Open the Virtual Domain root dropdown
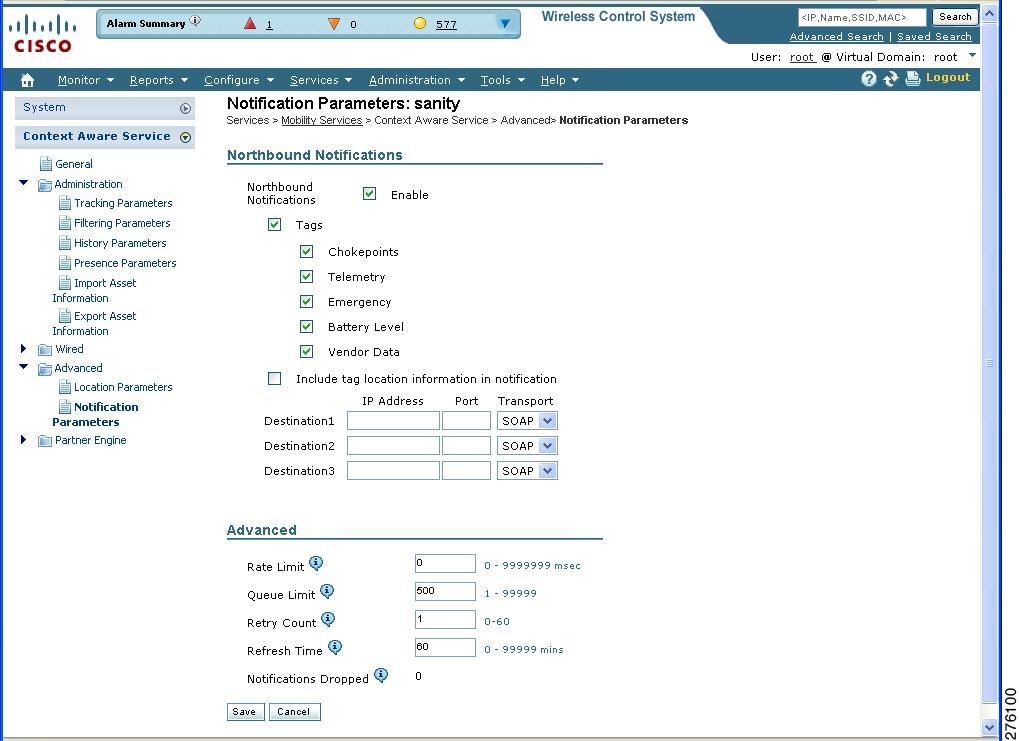1019x741 pixels. [x=972, y=56]
